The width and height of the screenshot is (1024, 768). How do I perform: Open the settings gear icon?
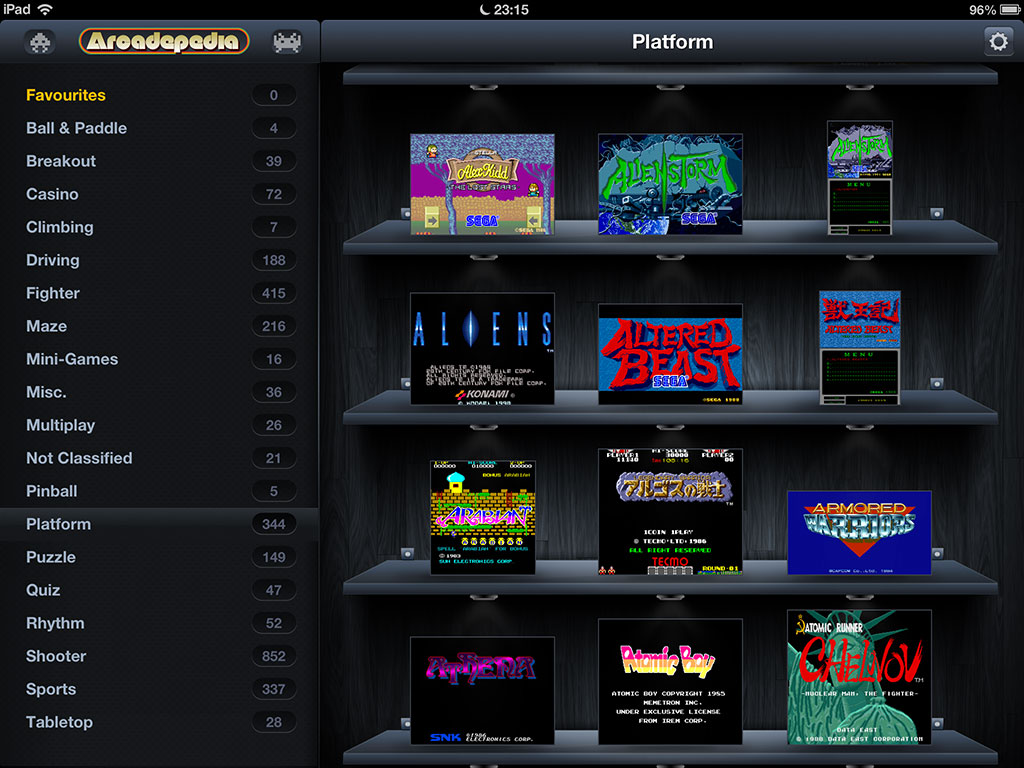(x=997, y=41)
